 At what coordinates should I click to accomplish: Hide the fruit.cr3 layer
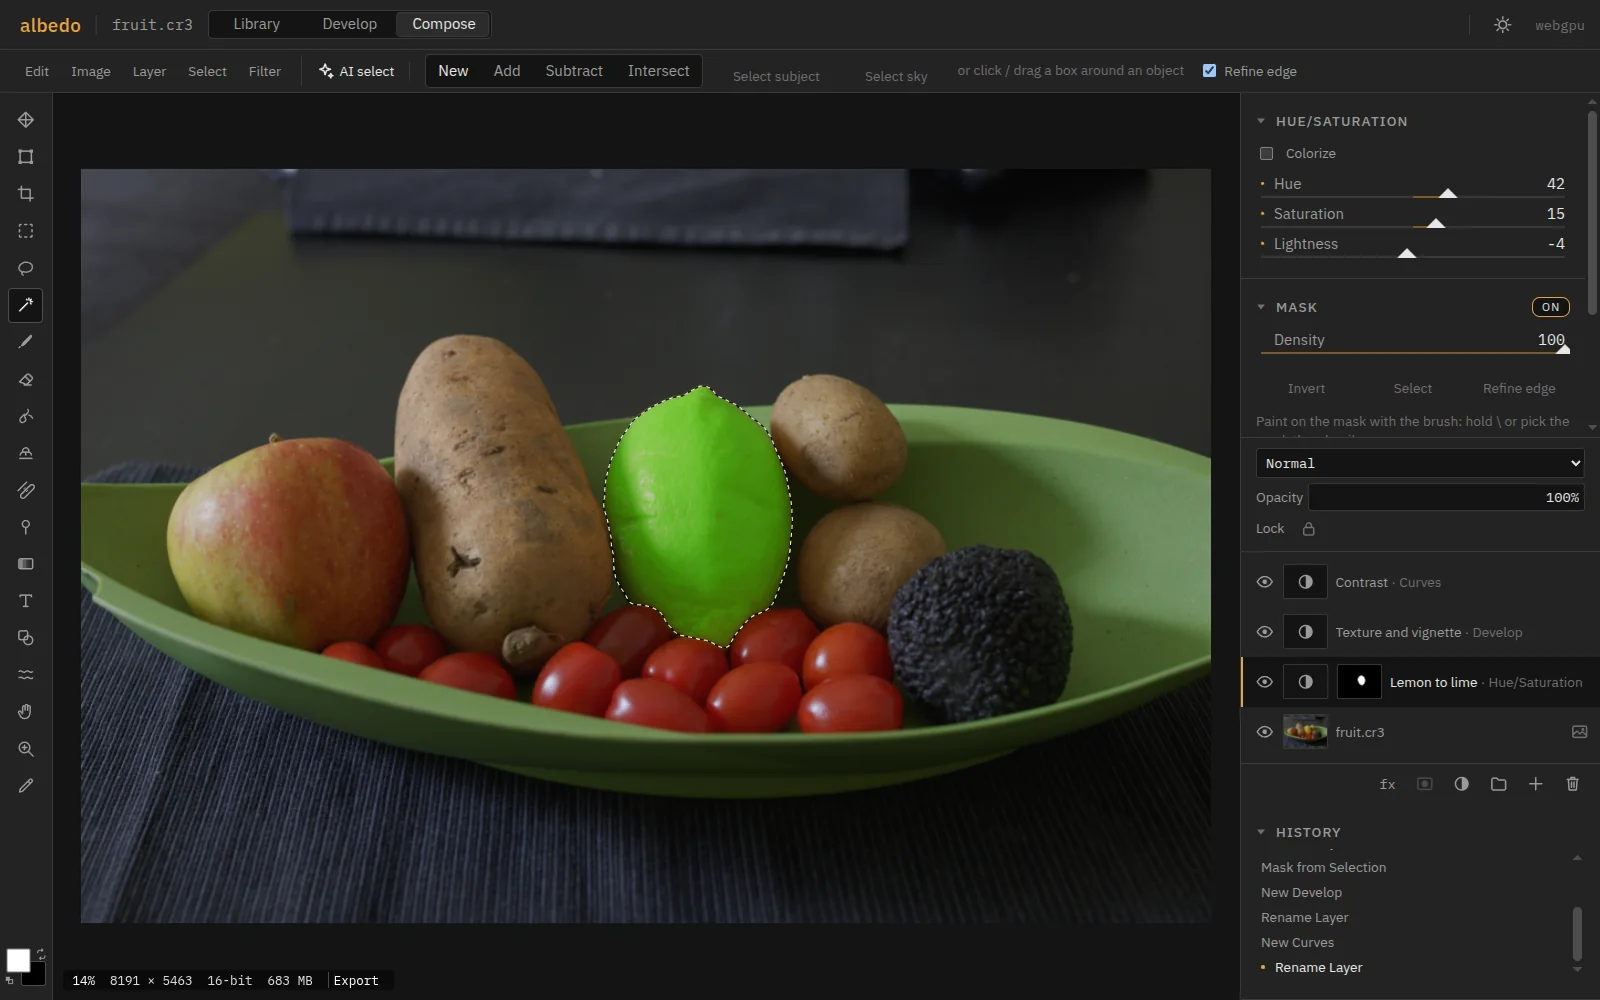point(1264,732)
